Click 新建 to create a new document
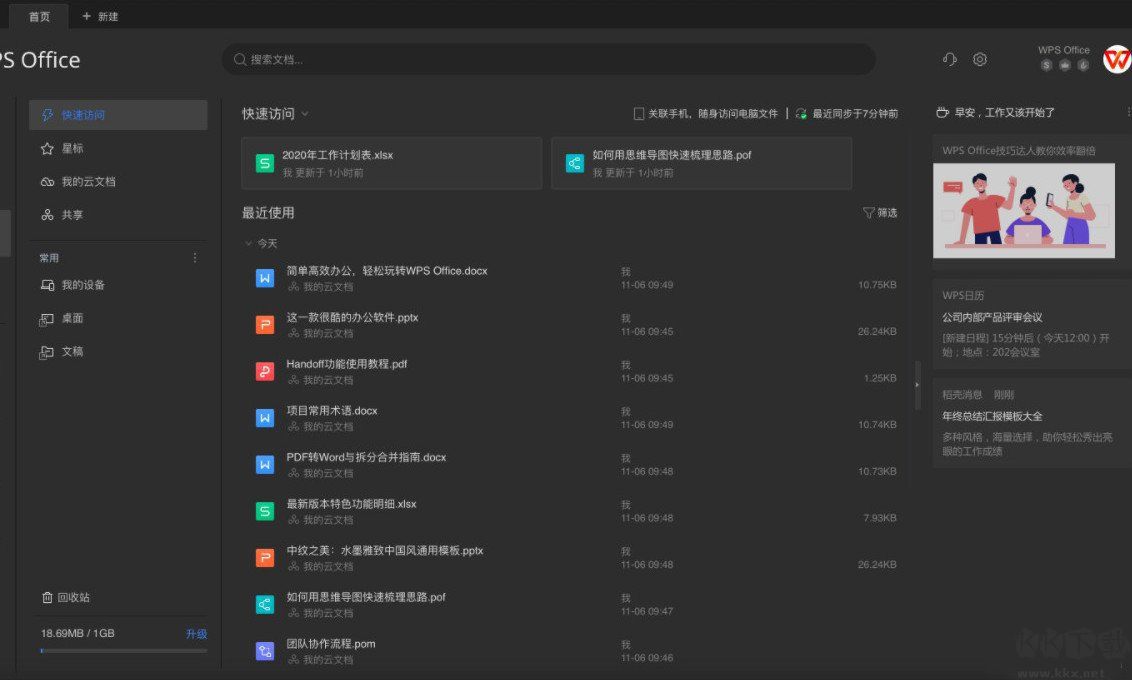1132x680 pixels. click(x=100, y=16)
